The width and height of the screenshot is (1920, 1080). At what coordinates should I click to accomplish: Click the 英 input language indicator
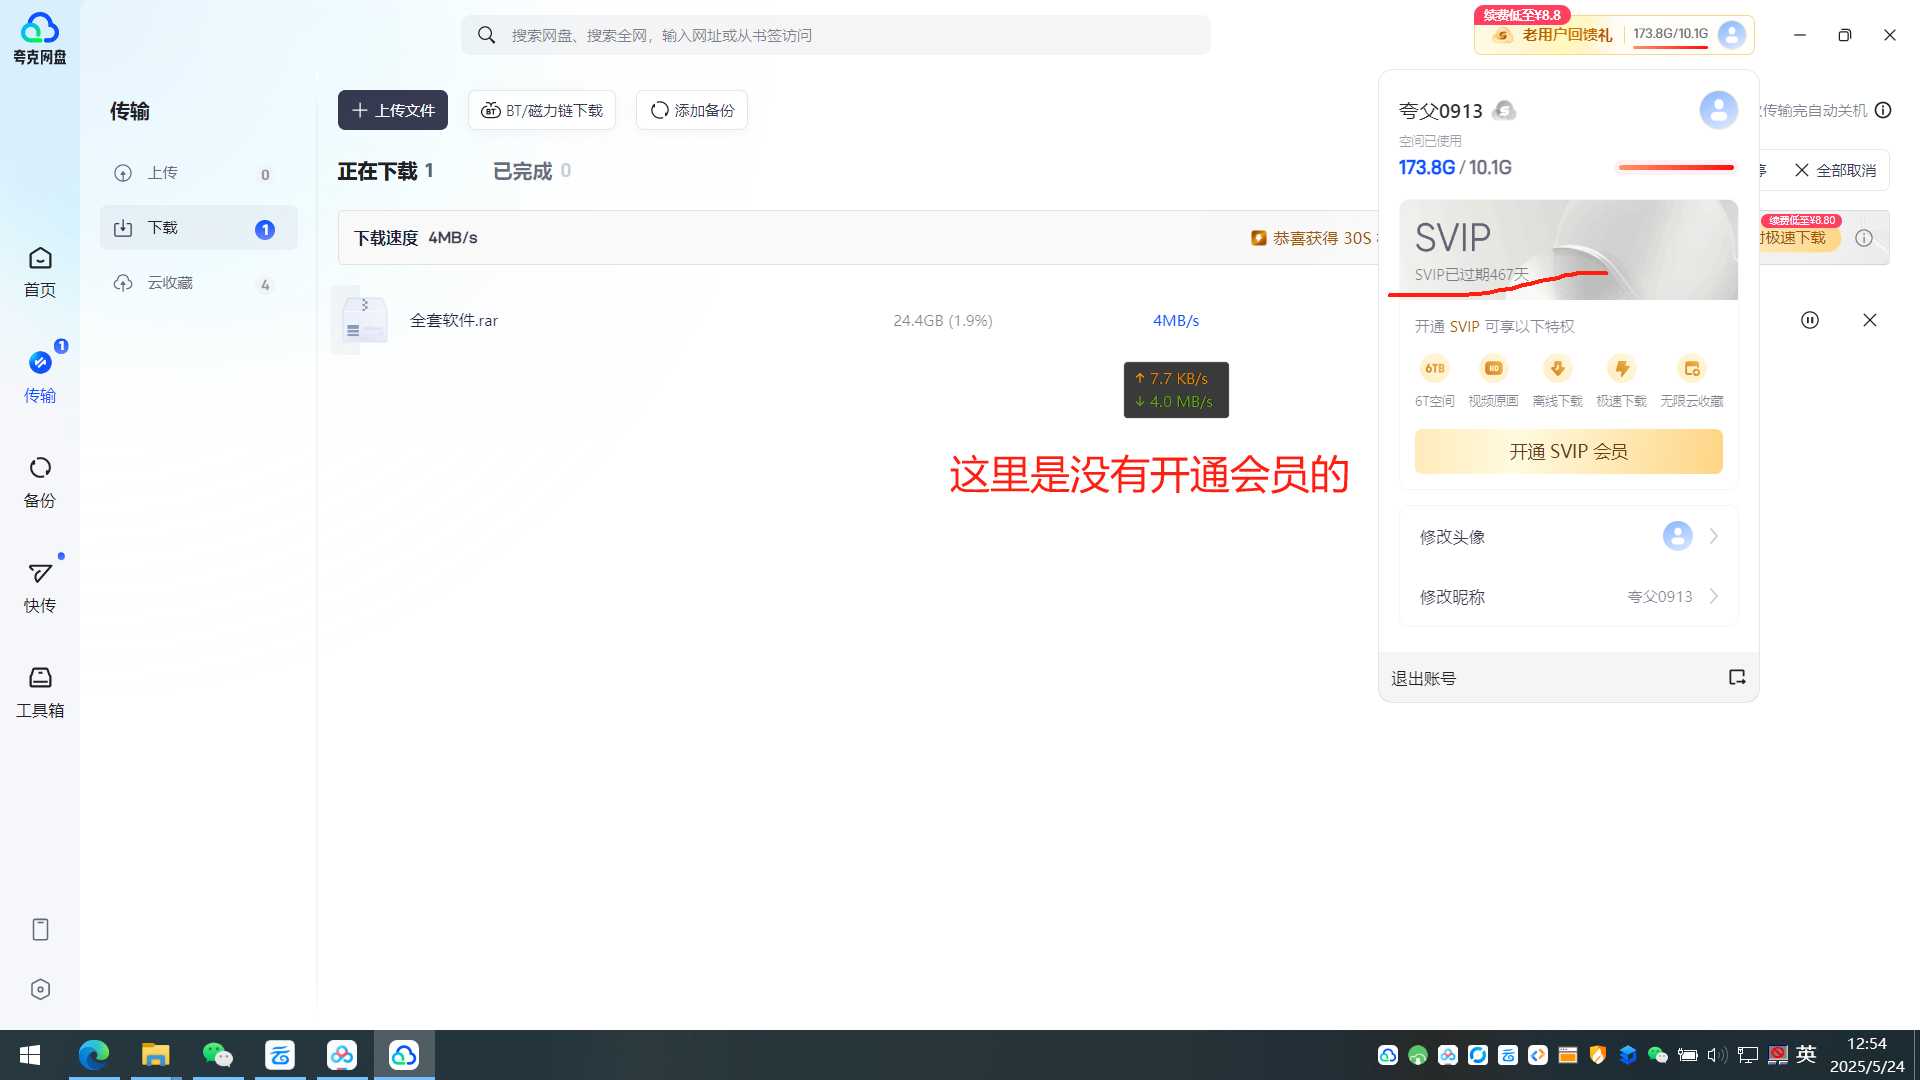click(1806, 1054)
